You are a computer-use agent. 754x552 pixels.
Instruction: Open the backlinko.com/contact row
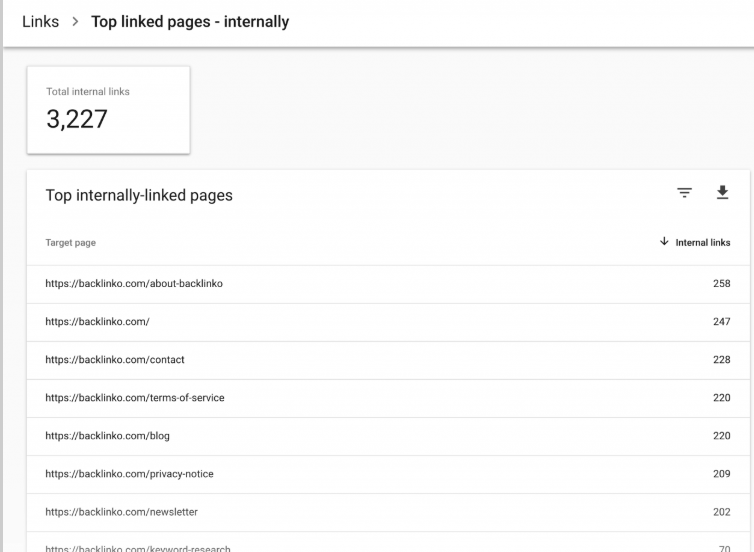click(x=388, y=360)
